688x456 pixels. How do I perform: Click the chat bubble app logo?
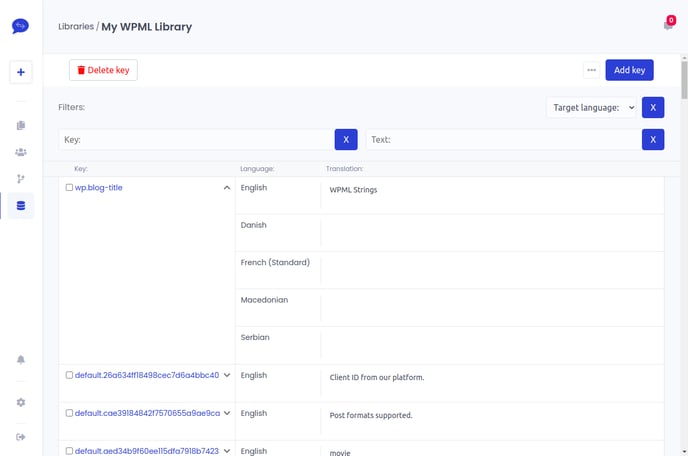[x=20, y=26]
